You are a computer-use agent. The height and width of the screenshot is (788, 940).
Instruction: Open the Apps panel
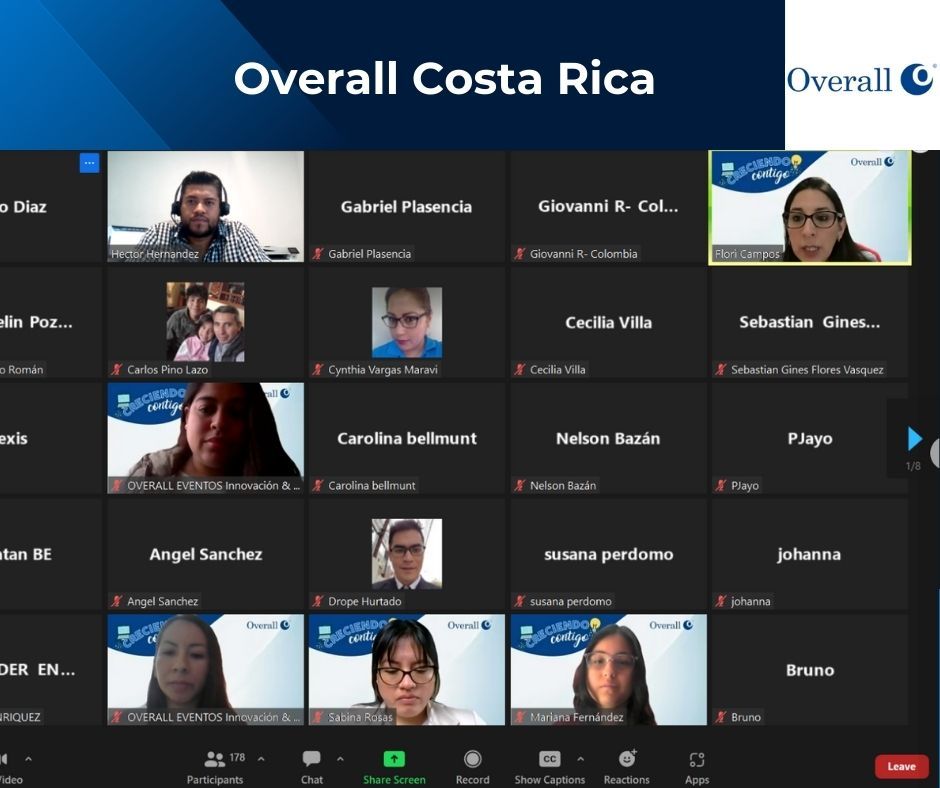click(697, 759)
